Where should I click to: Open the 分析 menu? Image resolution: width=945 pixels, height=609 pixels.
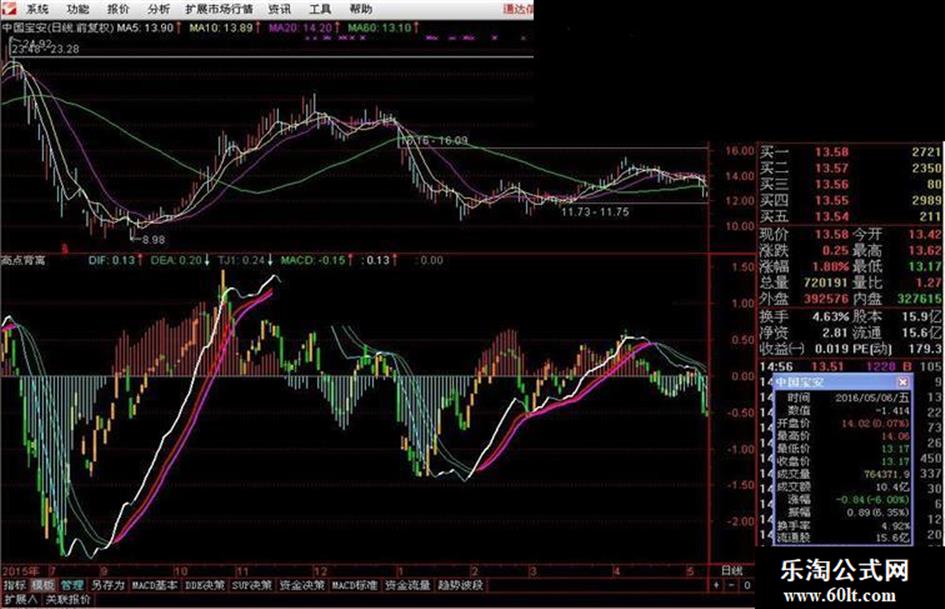point(159,9)
